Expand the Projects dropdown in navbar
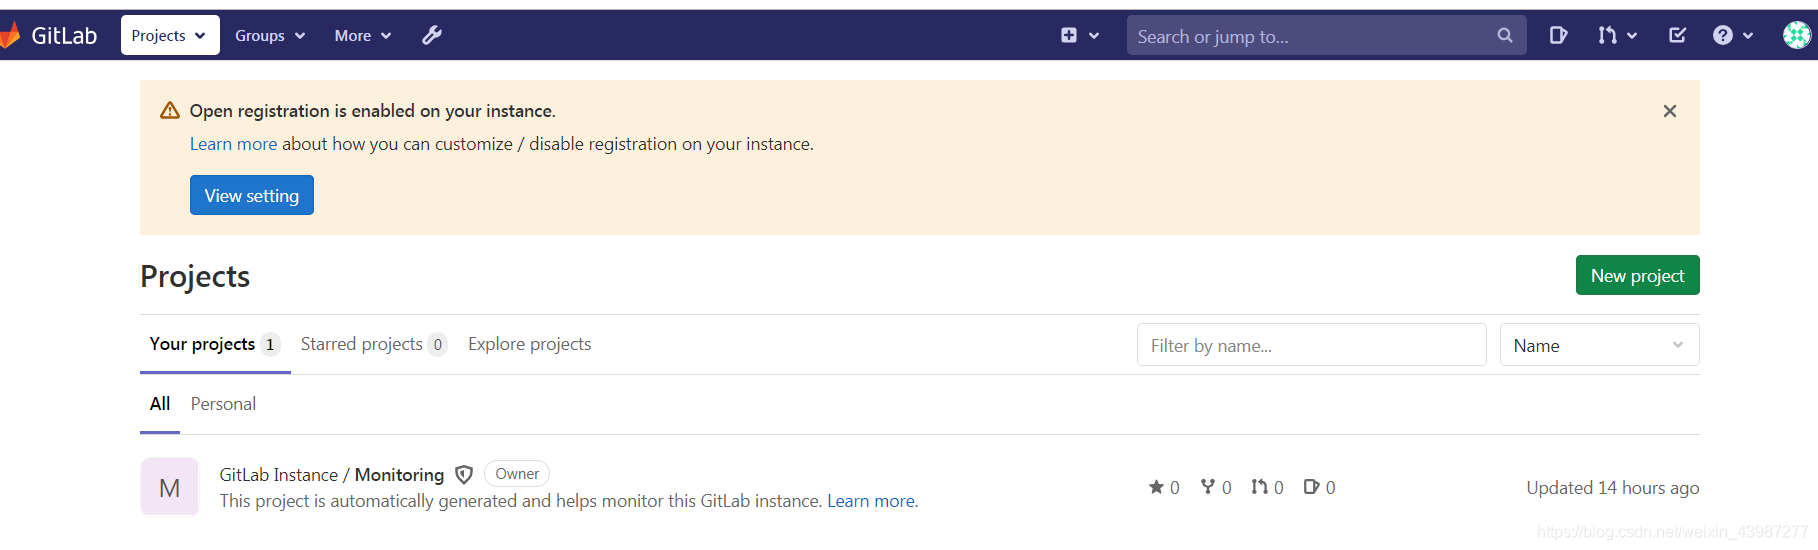The image size is (1818, 550). 170,35
